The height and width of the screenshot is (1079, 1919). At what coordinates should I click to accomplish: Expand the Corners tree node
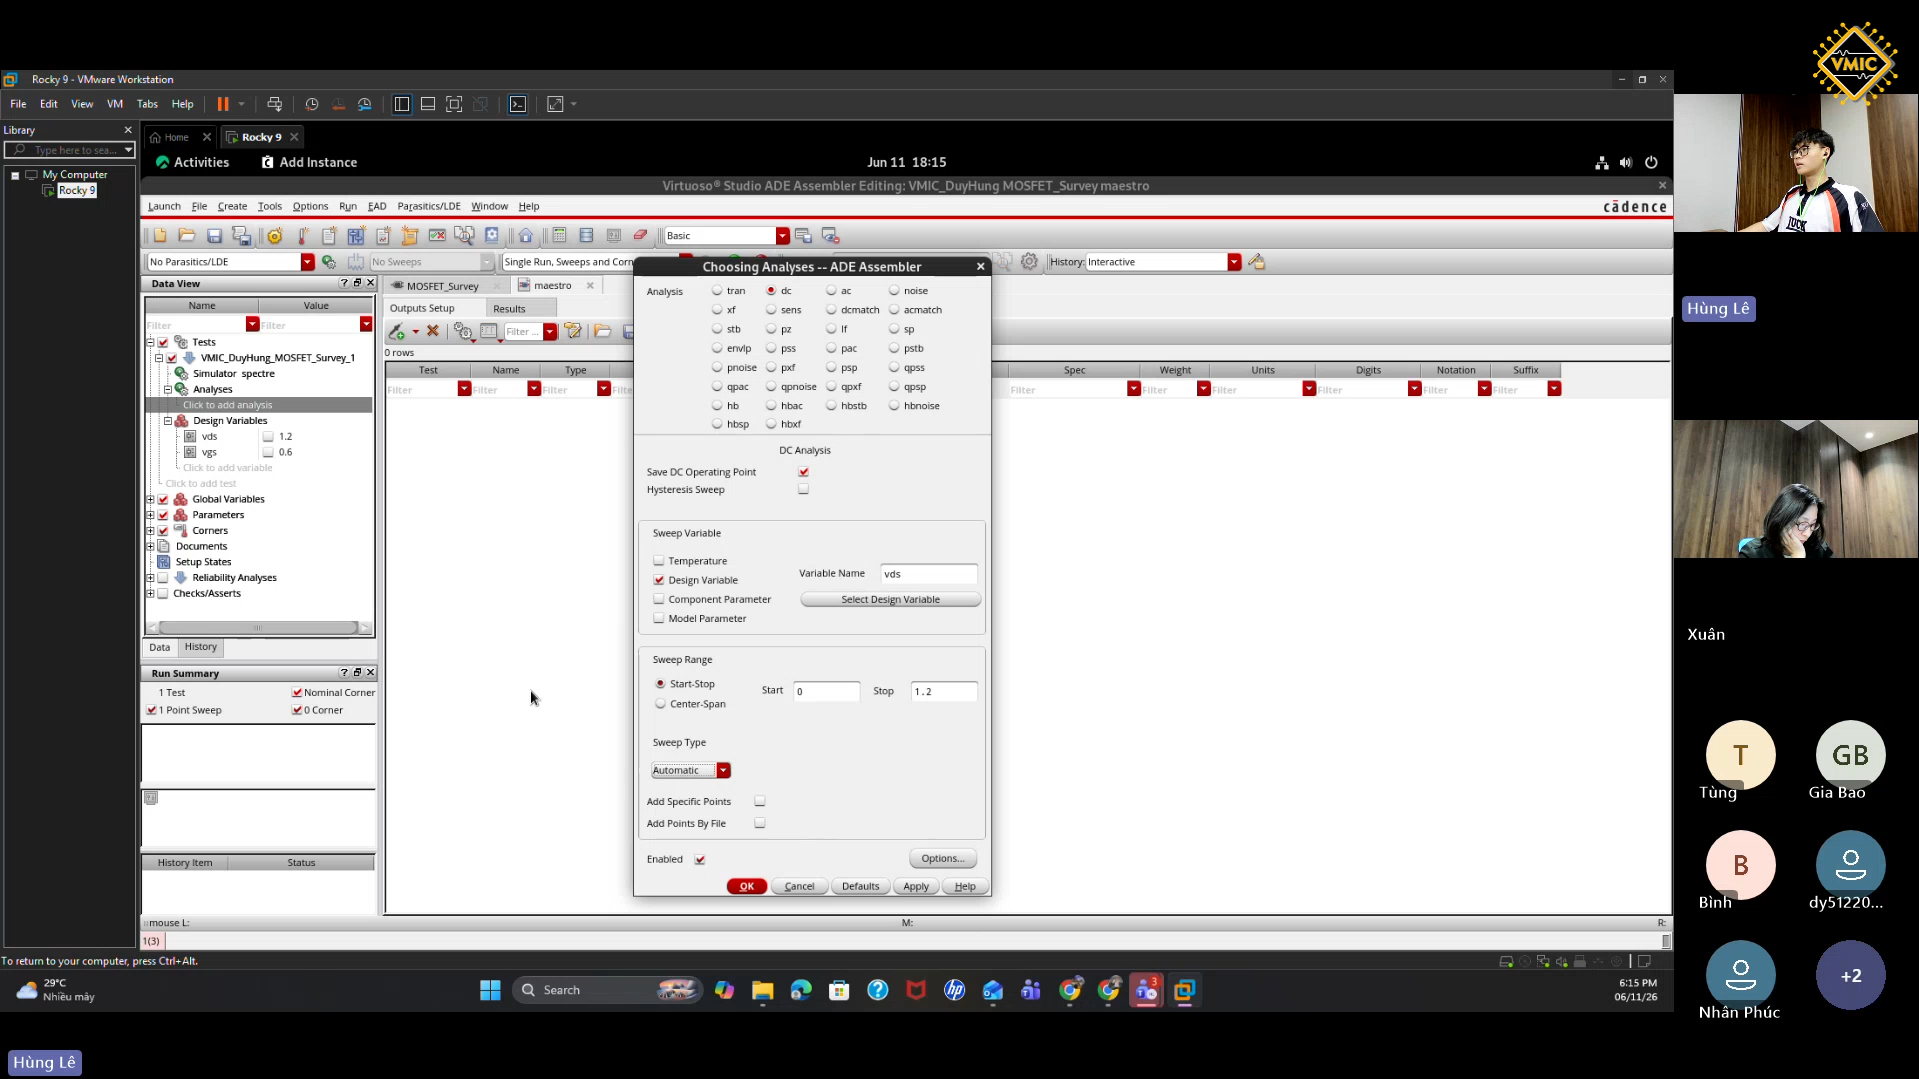151,531
